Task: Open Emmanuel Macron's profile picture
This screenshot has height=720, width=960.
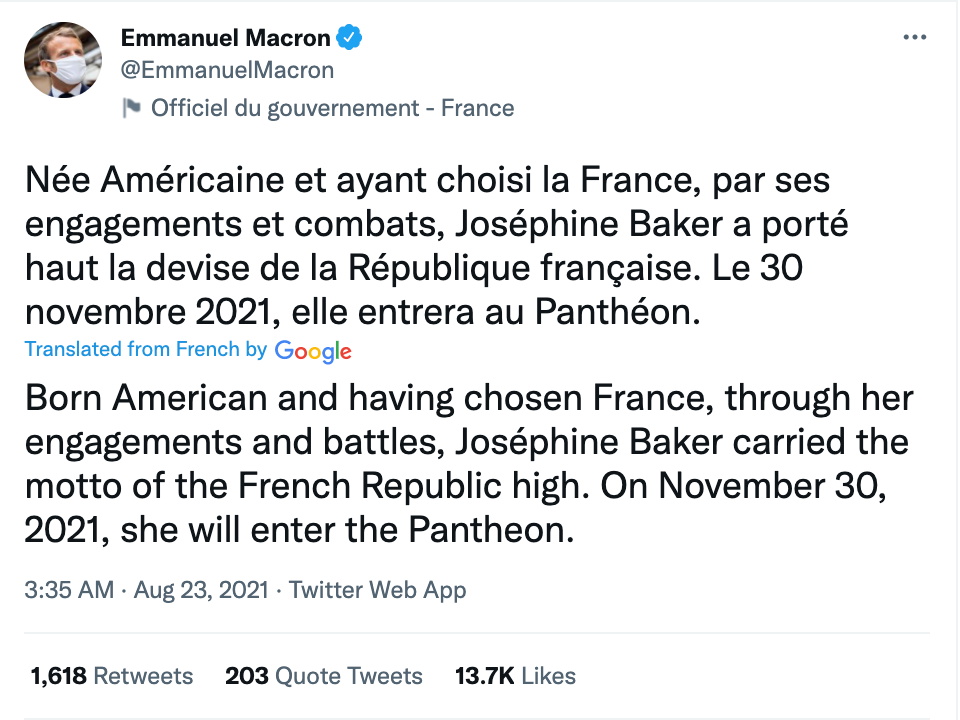Action: pos(63,60)
